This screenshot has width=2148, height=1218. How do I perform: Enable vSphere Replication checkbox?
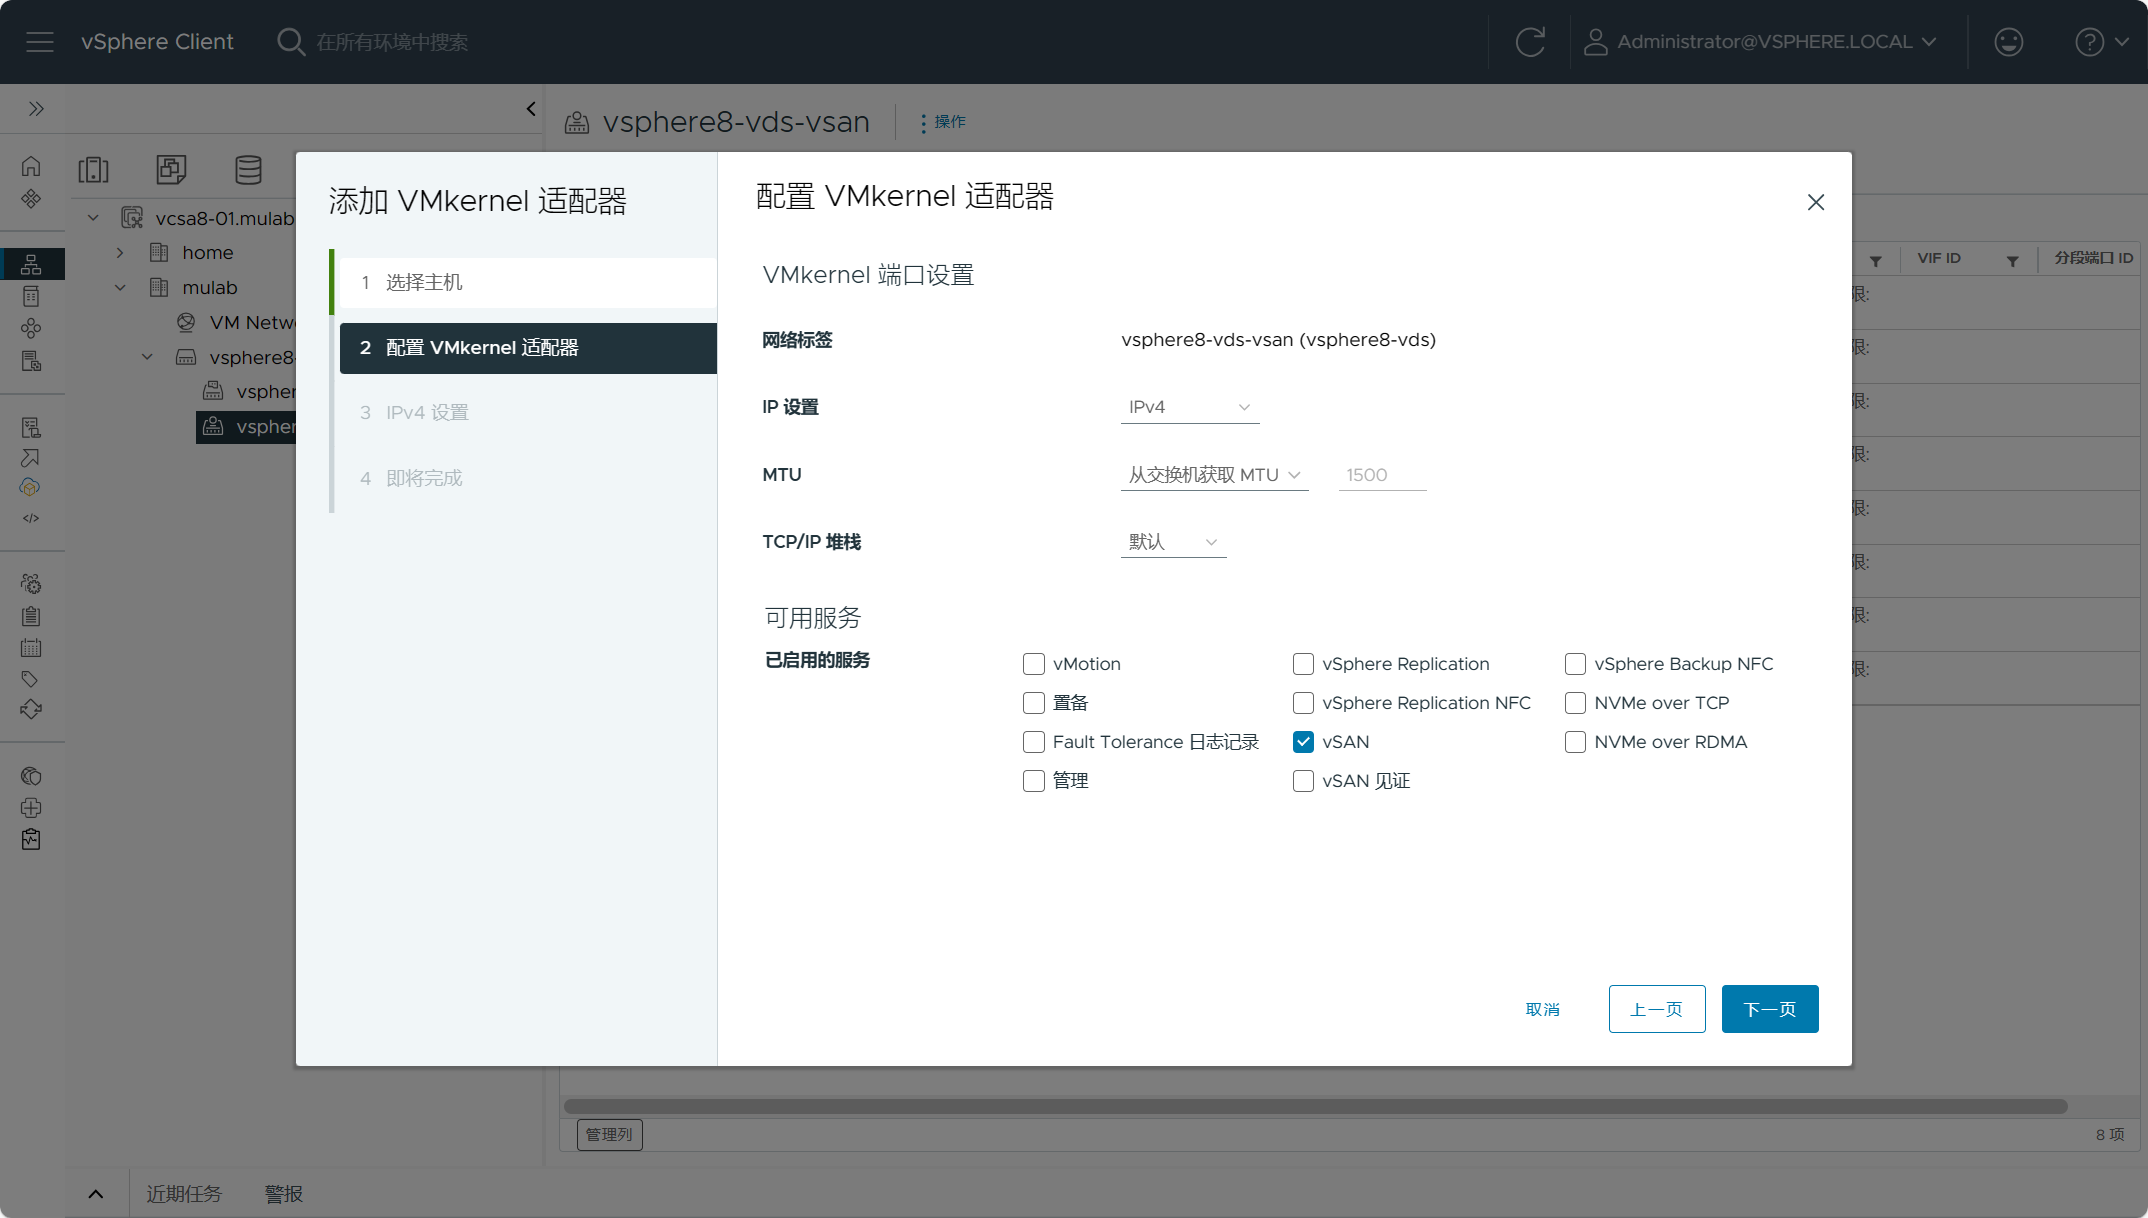click(1303, 664)
